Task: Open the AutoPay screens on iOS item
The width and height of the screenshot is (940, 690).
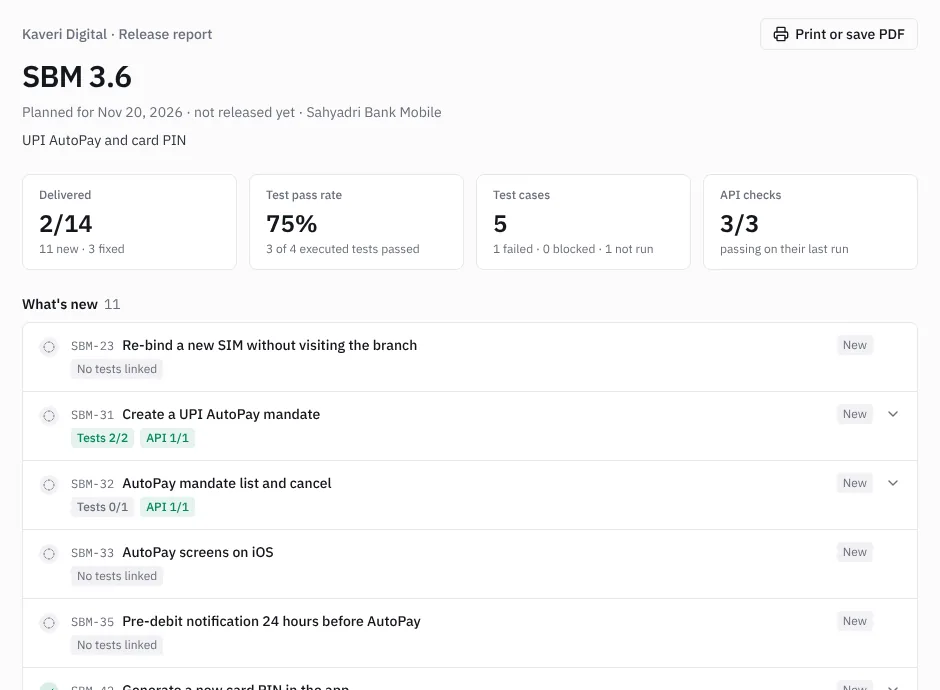Action: coord(198,552)
